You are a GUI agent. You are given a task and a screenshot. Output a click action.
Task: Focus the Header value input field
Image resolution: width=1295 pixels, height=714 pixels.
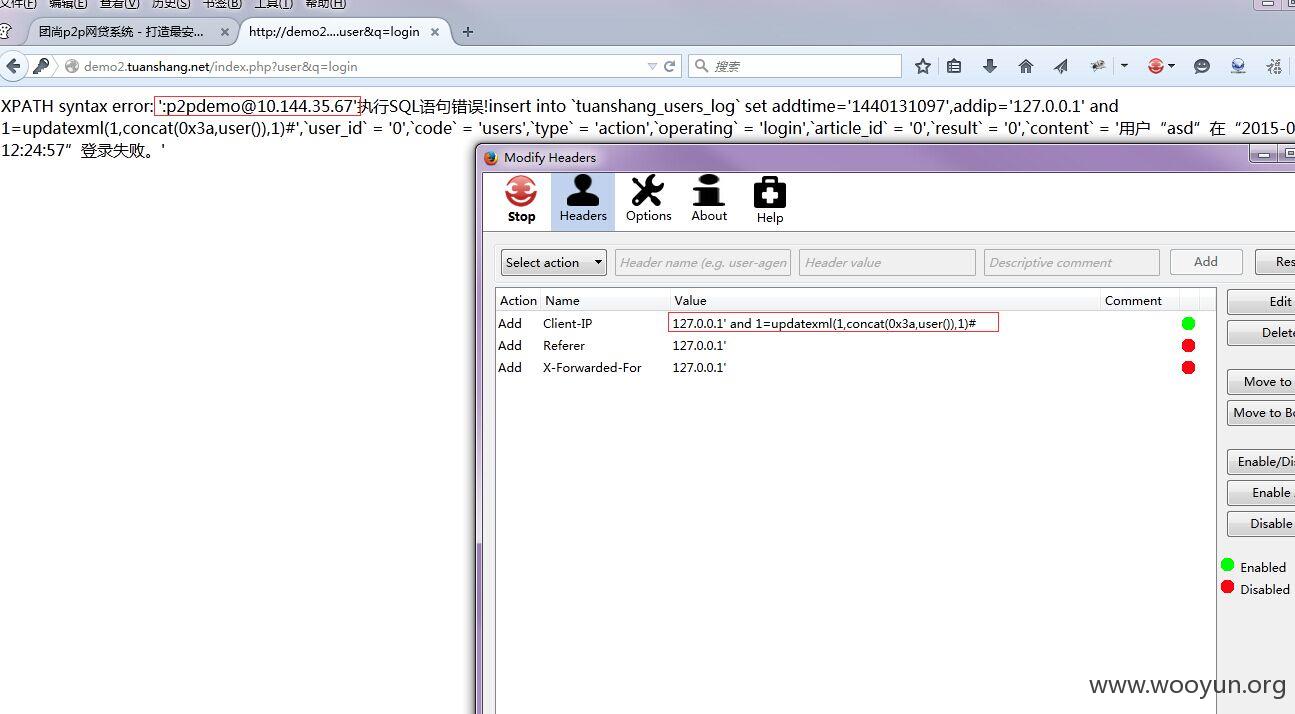coord(887,262)
